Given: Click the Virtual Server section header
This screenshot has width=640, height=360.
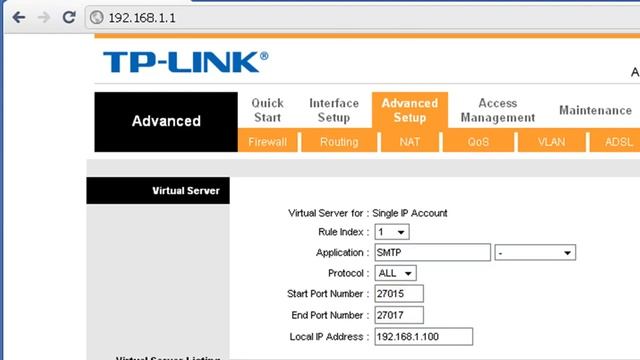Looking at the screenshot, I should tap(158, 191).
